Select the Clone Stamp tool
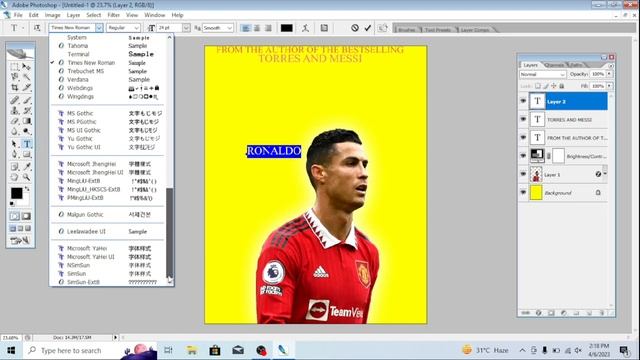The width and height of the screenshot is (640, 360). tap(14, 111)
